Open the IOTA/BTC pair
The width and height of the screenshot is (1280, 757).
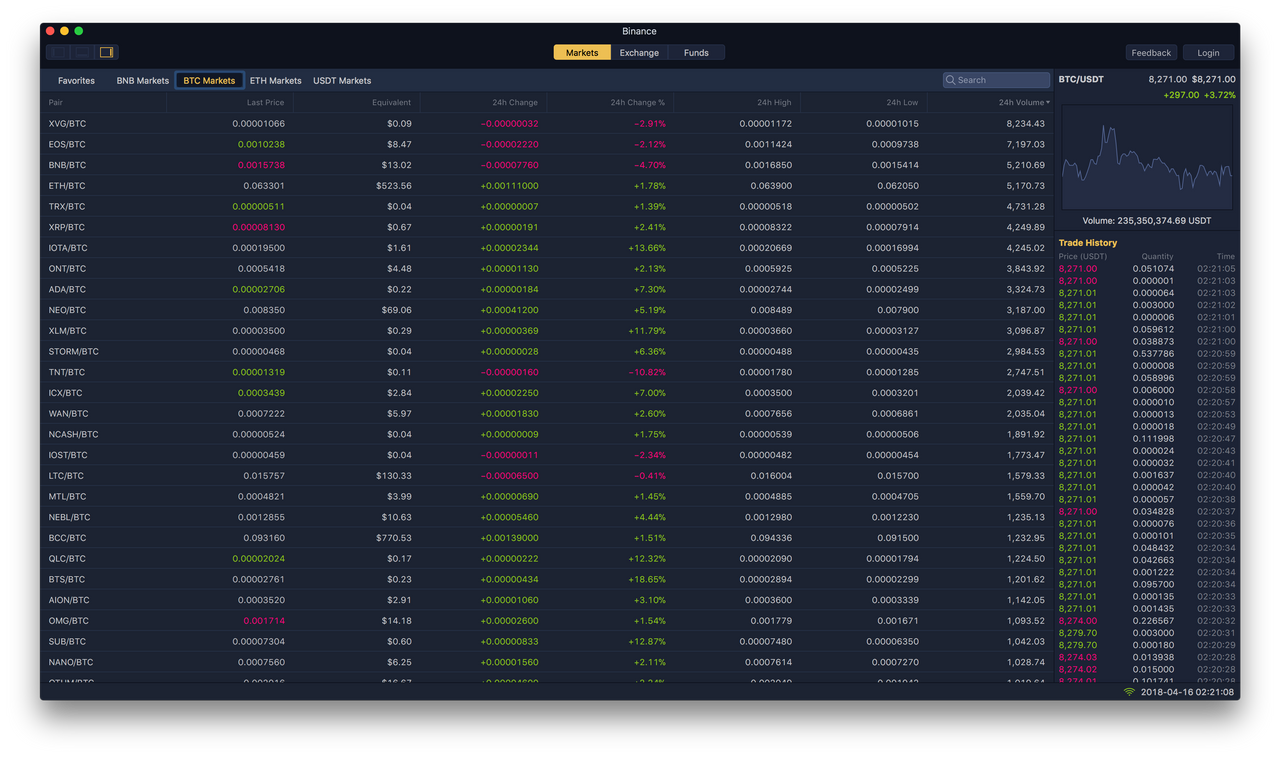click(547, 248)
